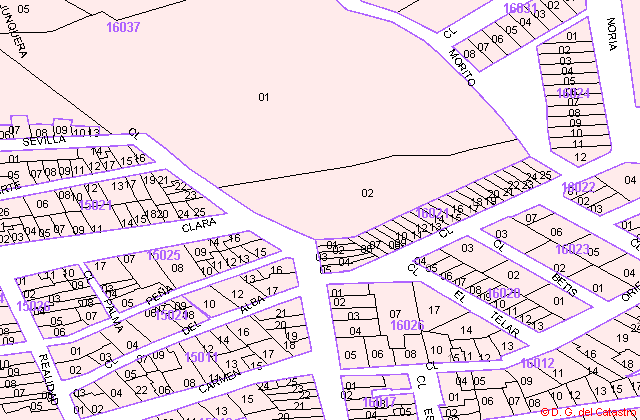This screenshot has height=420, width=640.
Task: Select parcel 14 in block 16026
Action: pyautogui.click(x=467, y=330)
